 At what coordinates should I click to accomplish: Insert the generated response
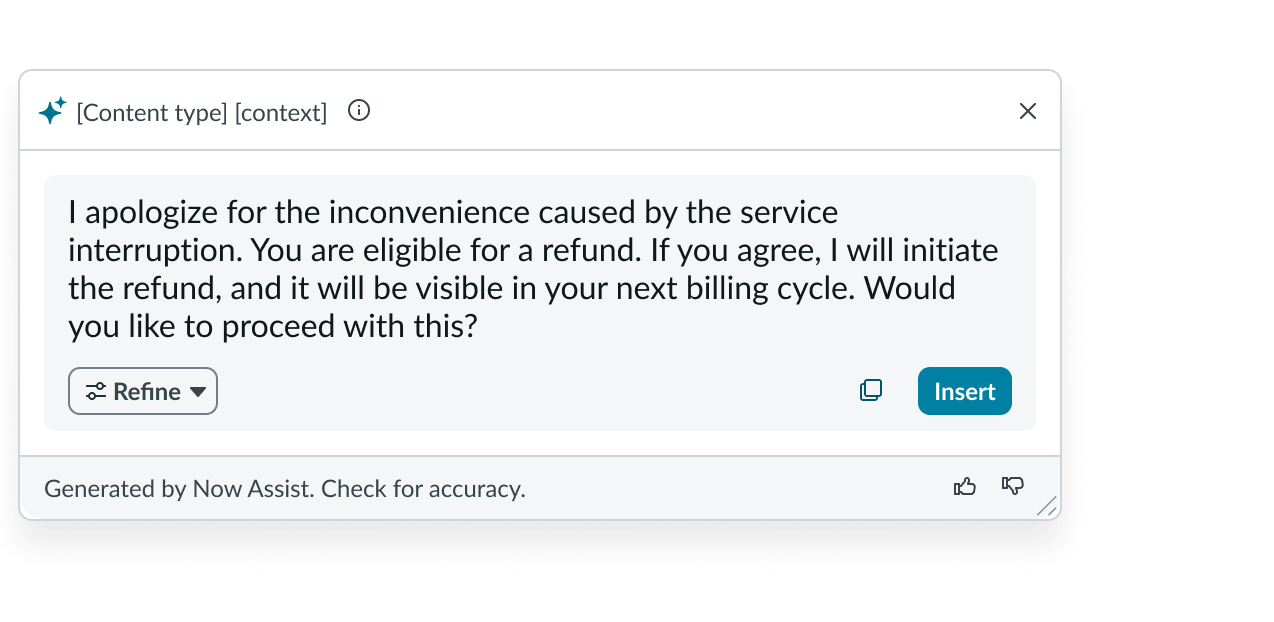point(964,391)
